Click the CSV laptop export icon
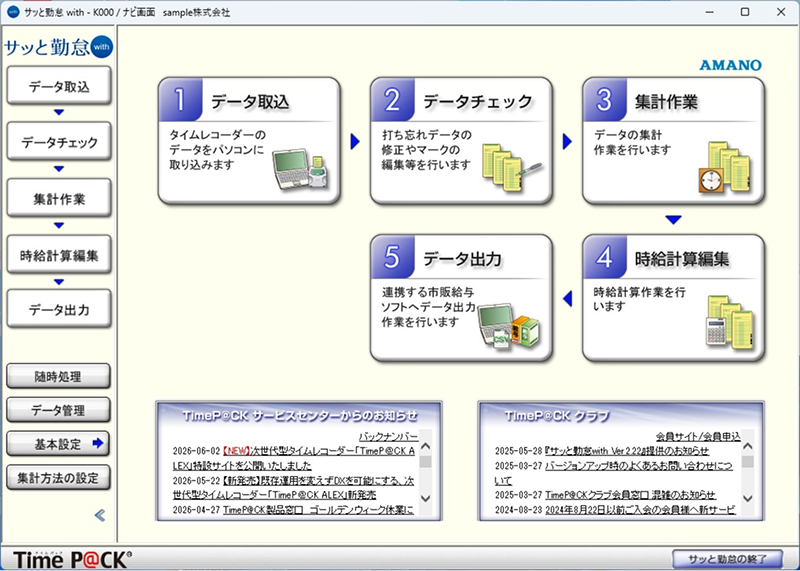The height and width of the screenshot is (571, 800). click(x=509, y=327)
